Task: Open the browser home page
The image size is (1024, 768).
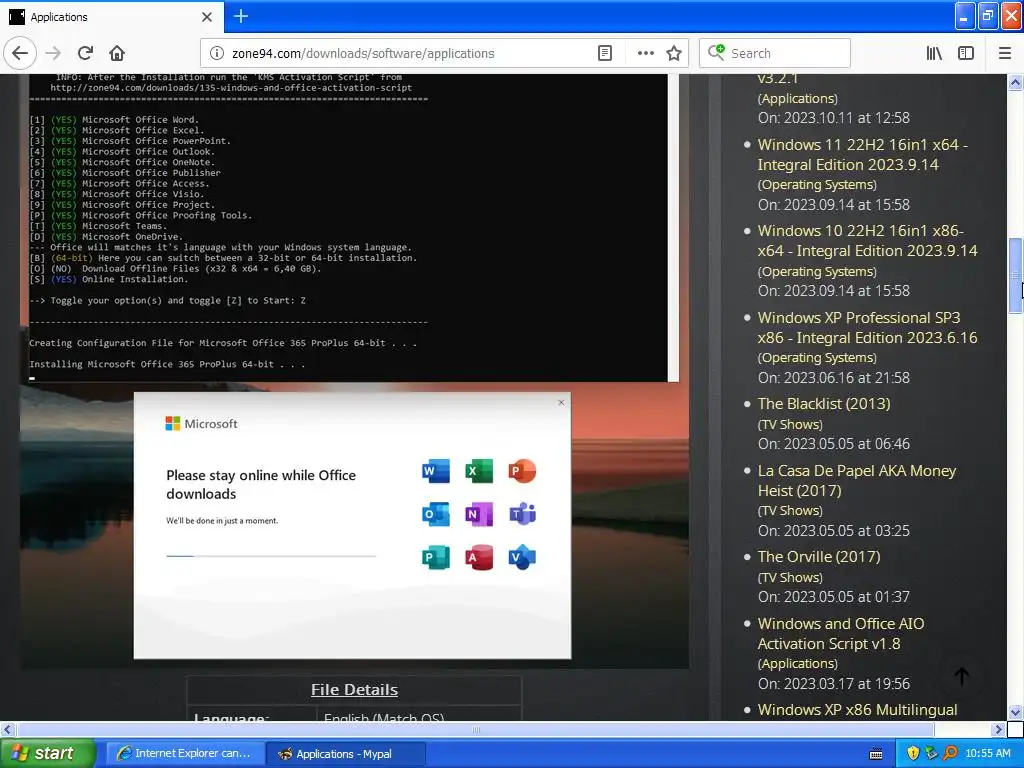Action: (x=117, y=53)
